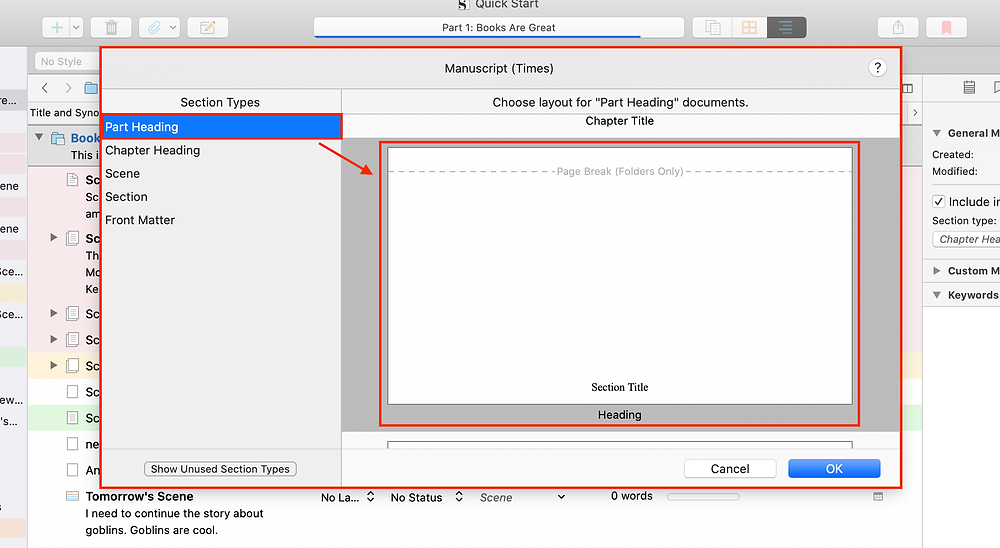Collapse the General Metadata section
Image resolution: width=1000 pixels, height=548 pixels.
coord(936,133)
